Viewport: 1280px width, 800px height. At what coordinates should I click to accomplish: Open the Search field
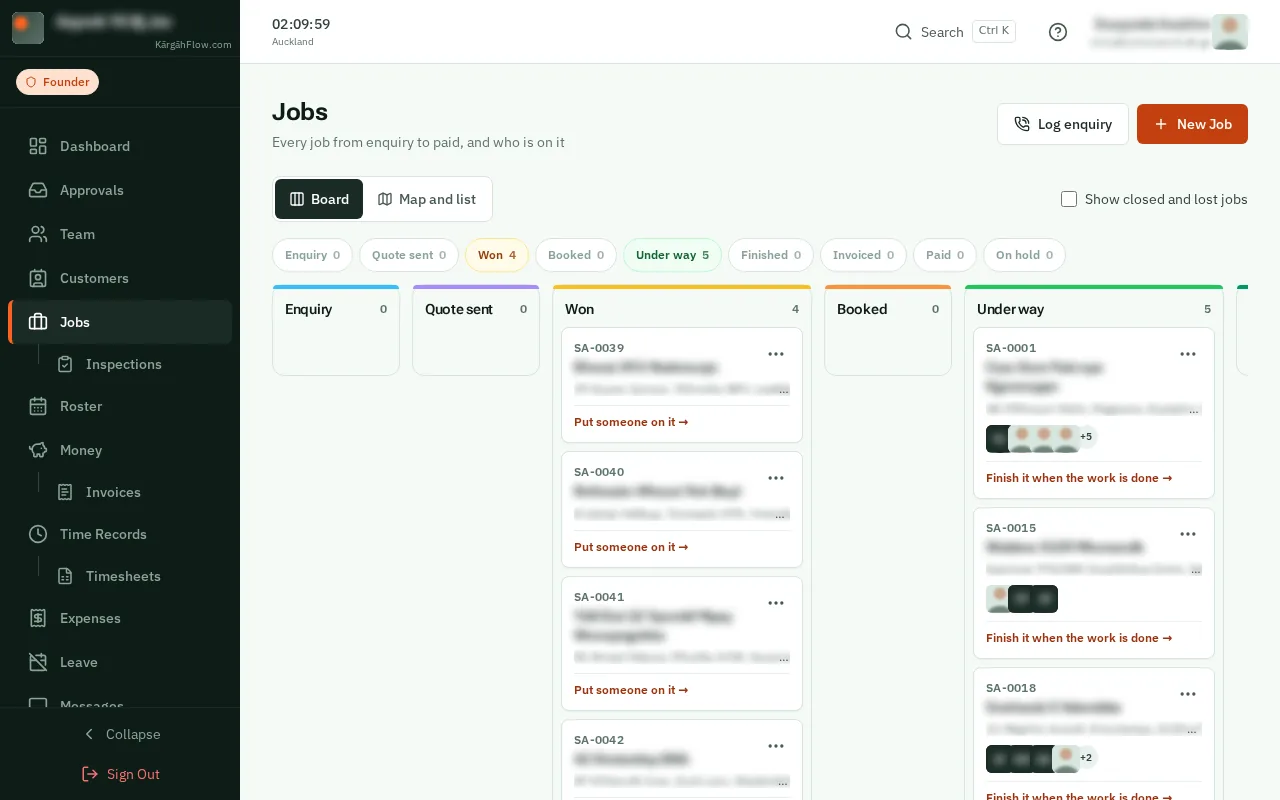point(955,32)
